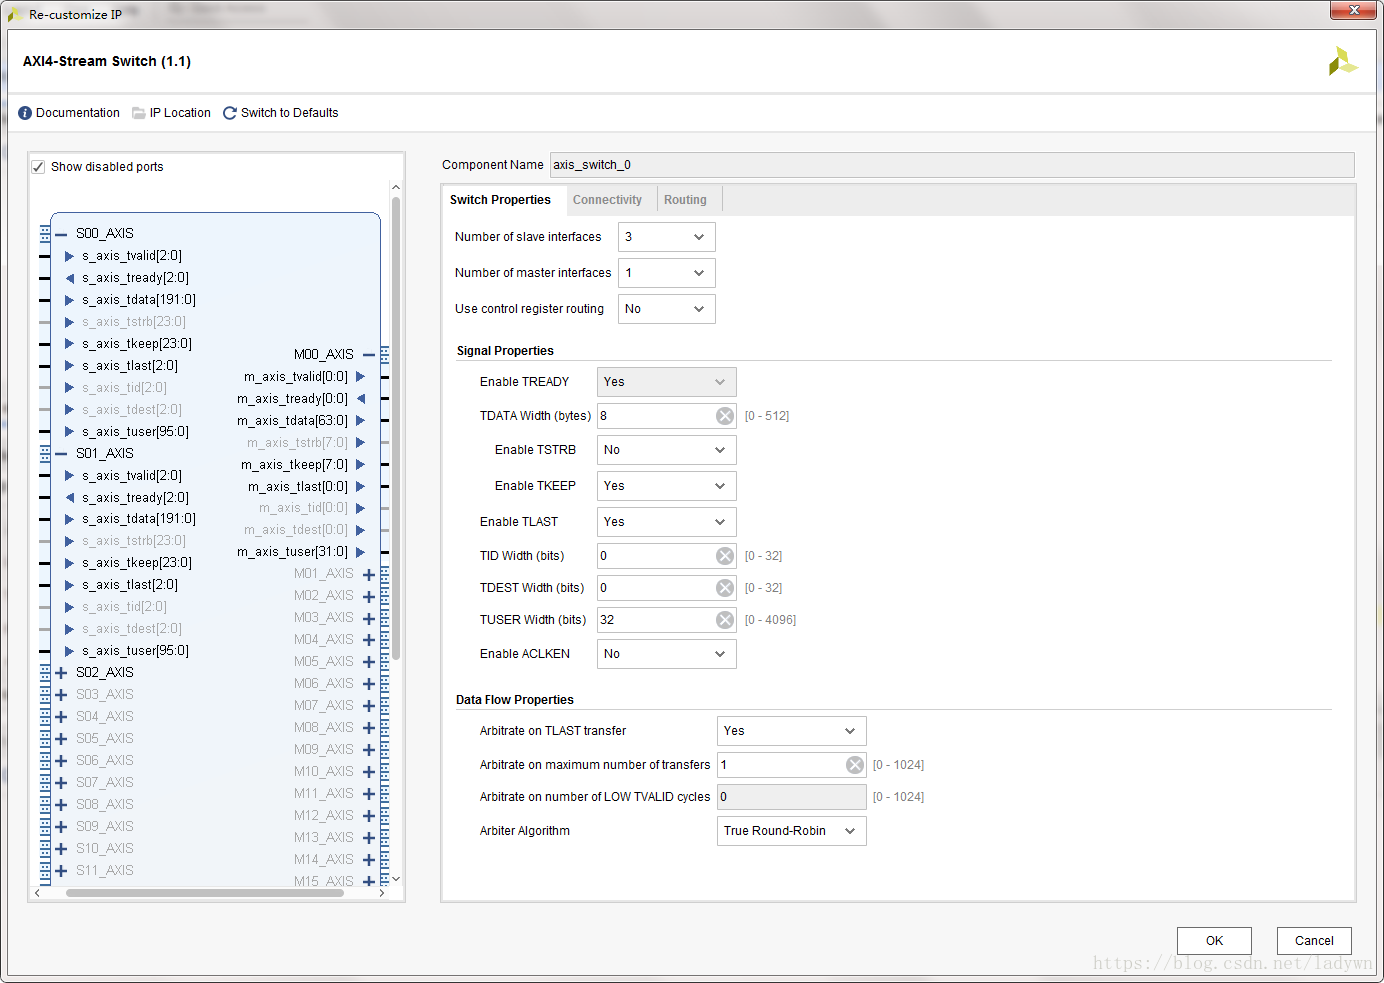Expand the M10_AXIS port plus icon
This screenshot has height=983, width=1384.
[369, 772]
